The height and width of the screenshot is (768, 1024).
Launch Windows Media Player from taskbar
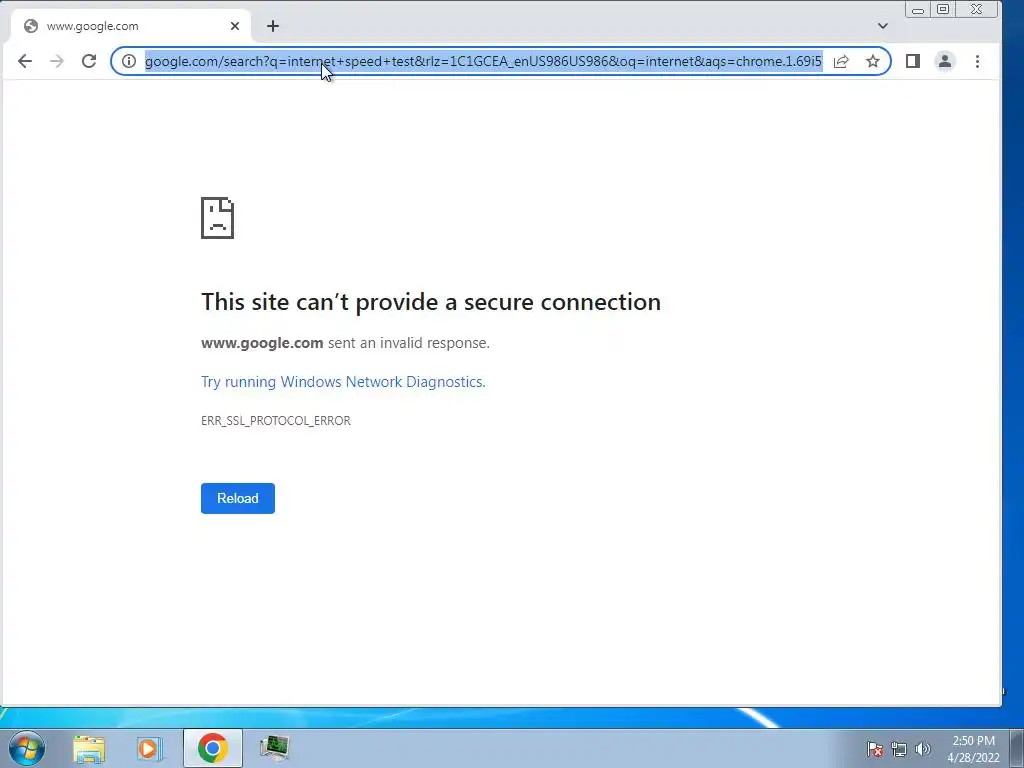[149, 748]
